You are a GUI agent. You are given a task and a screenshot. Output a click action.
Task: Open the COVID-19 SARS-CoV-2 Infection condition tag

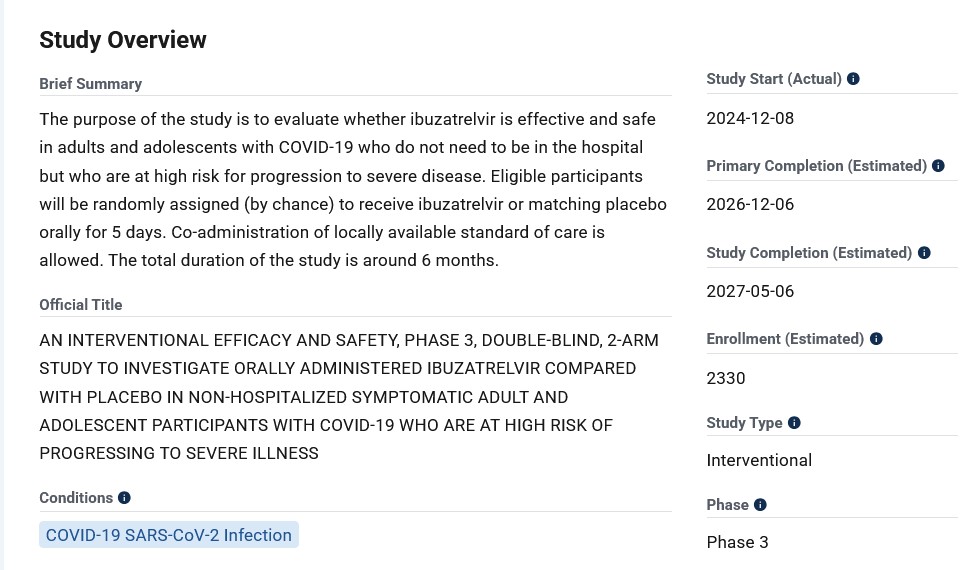[169, 535]
